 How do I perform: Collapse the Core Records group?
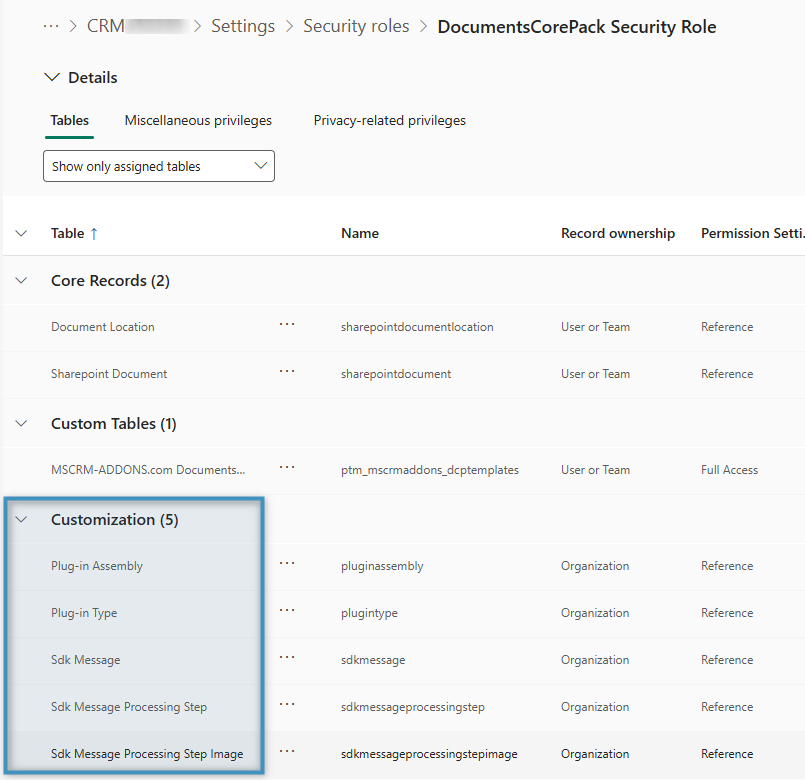22,281
